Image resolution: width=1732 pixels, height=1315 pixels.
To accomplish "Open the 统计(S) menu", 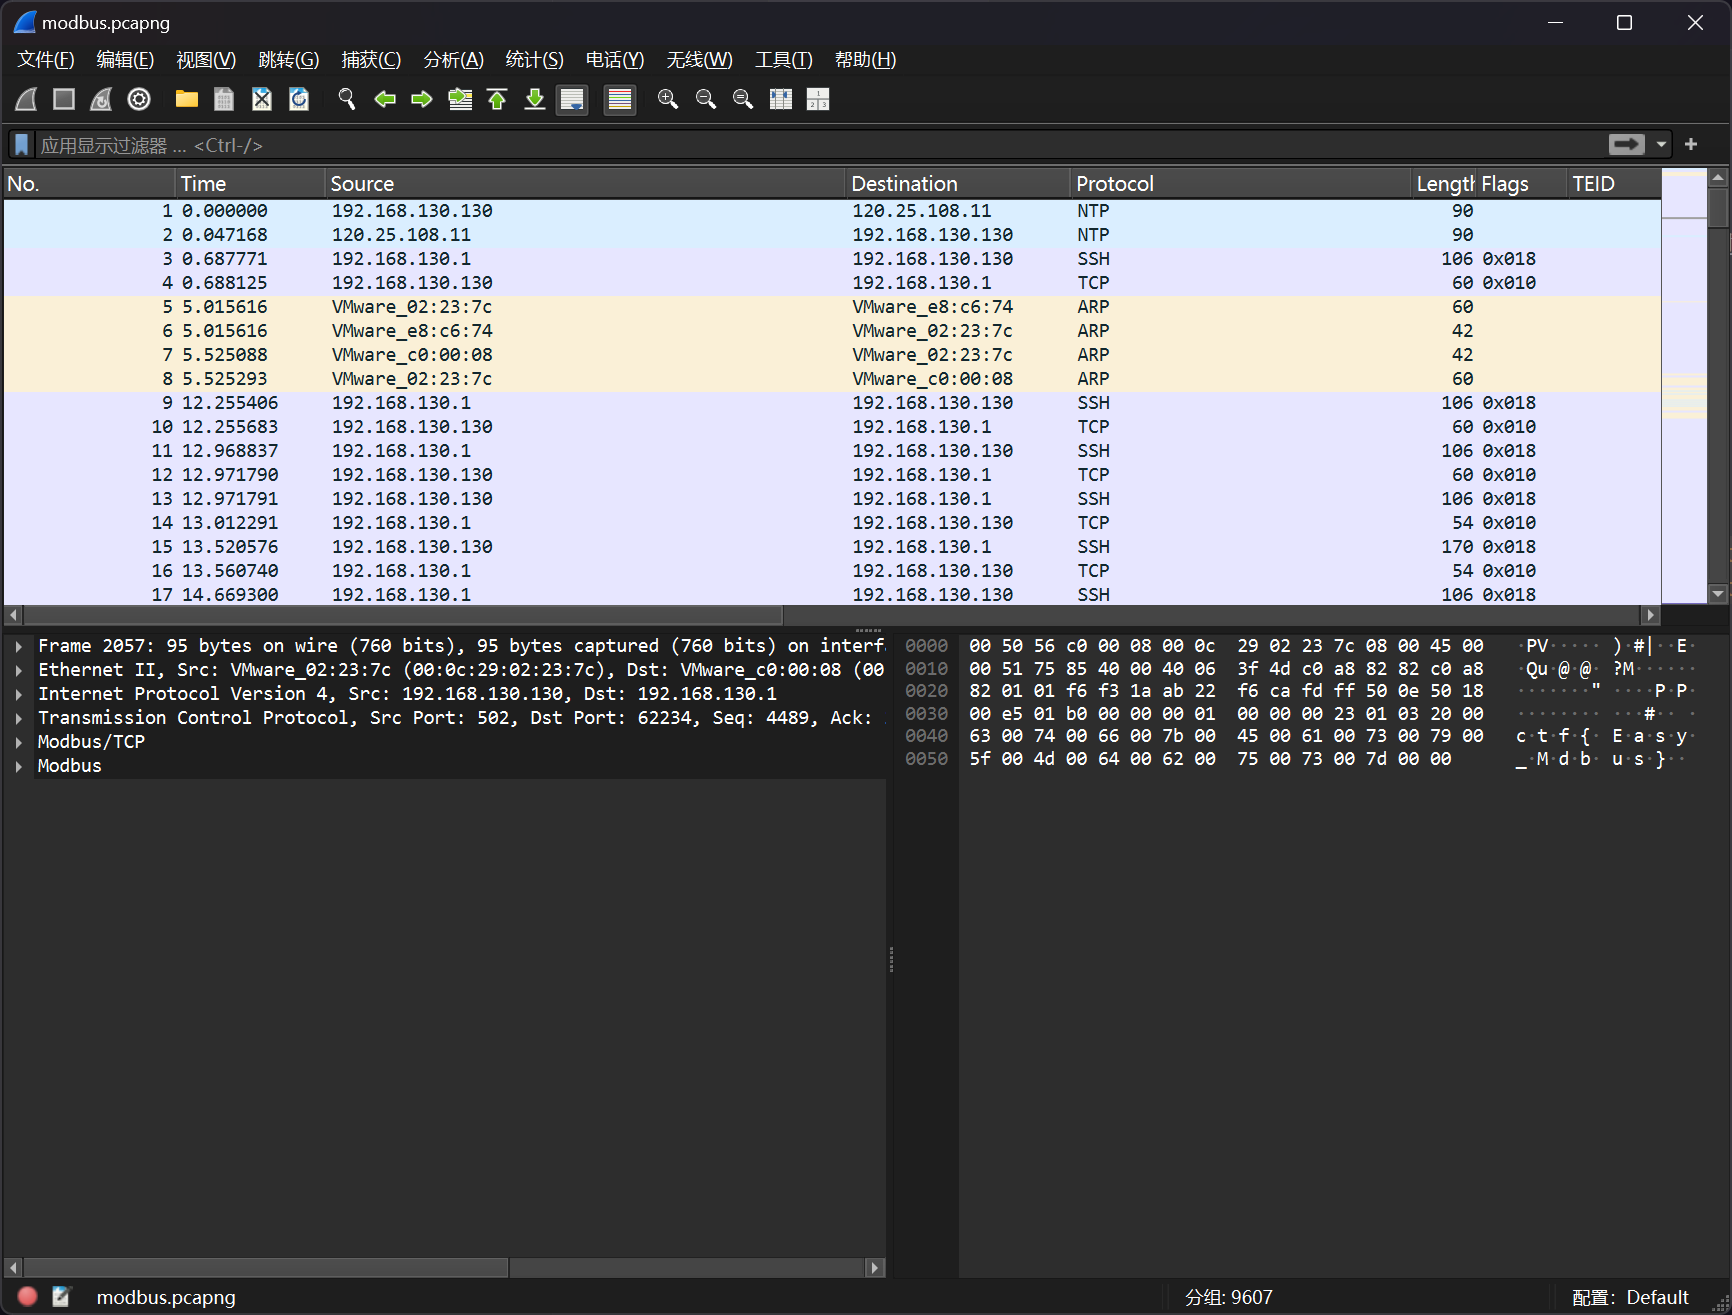I will 535,60.
